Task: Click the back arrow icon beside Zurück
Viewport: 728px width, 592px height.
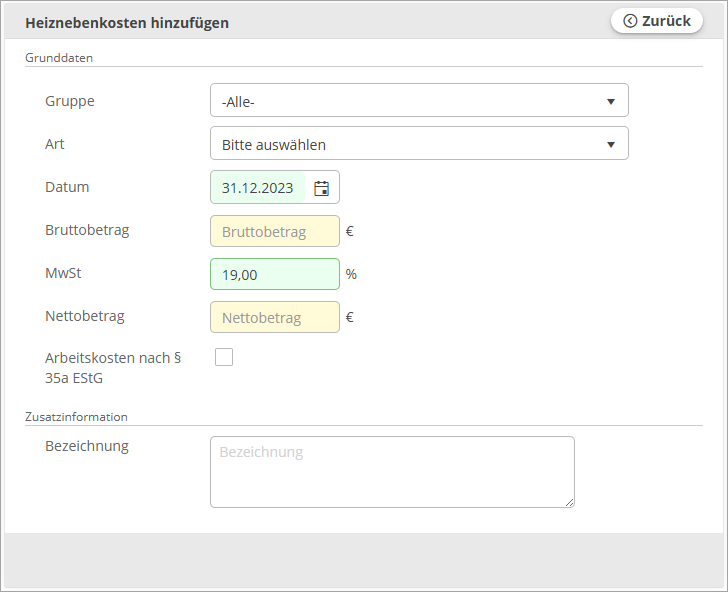Action: pyautogui.click(x=630, y=21)
